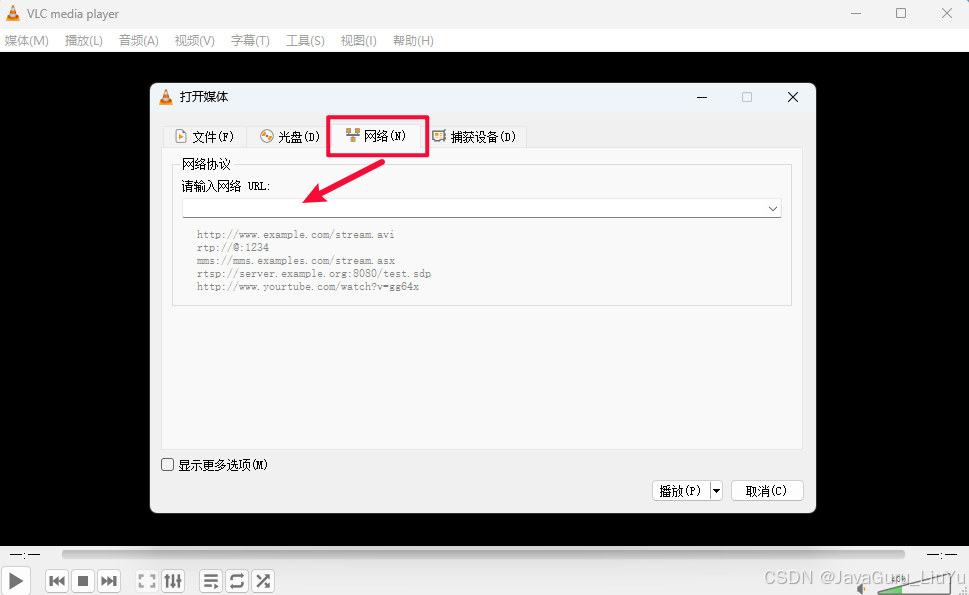Image resolution: width=969 pixels, height=595 pixels.
Task: Toggle the playlist view icon
Action: [x=211, y=581]
